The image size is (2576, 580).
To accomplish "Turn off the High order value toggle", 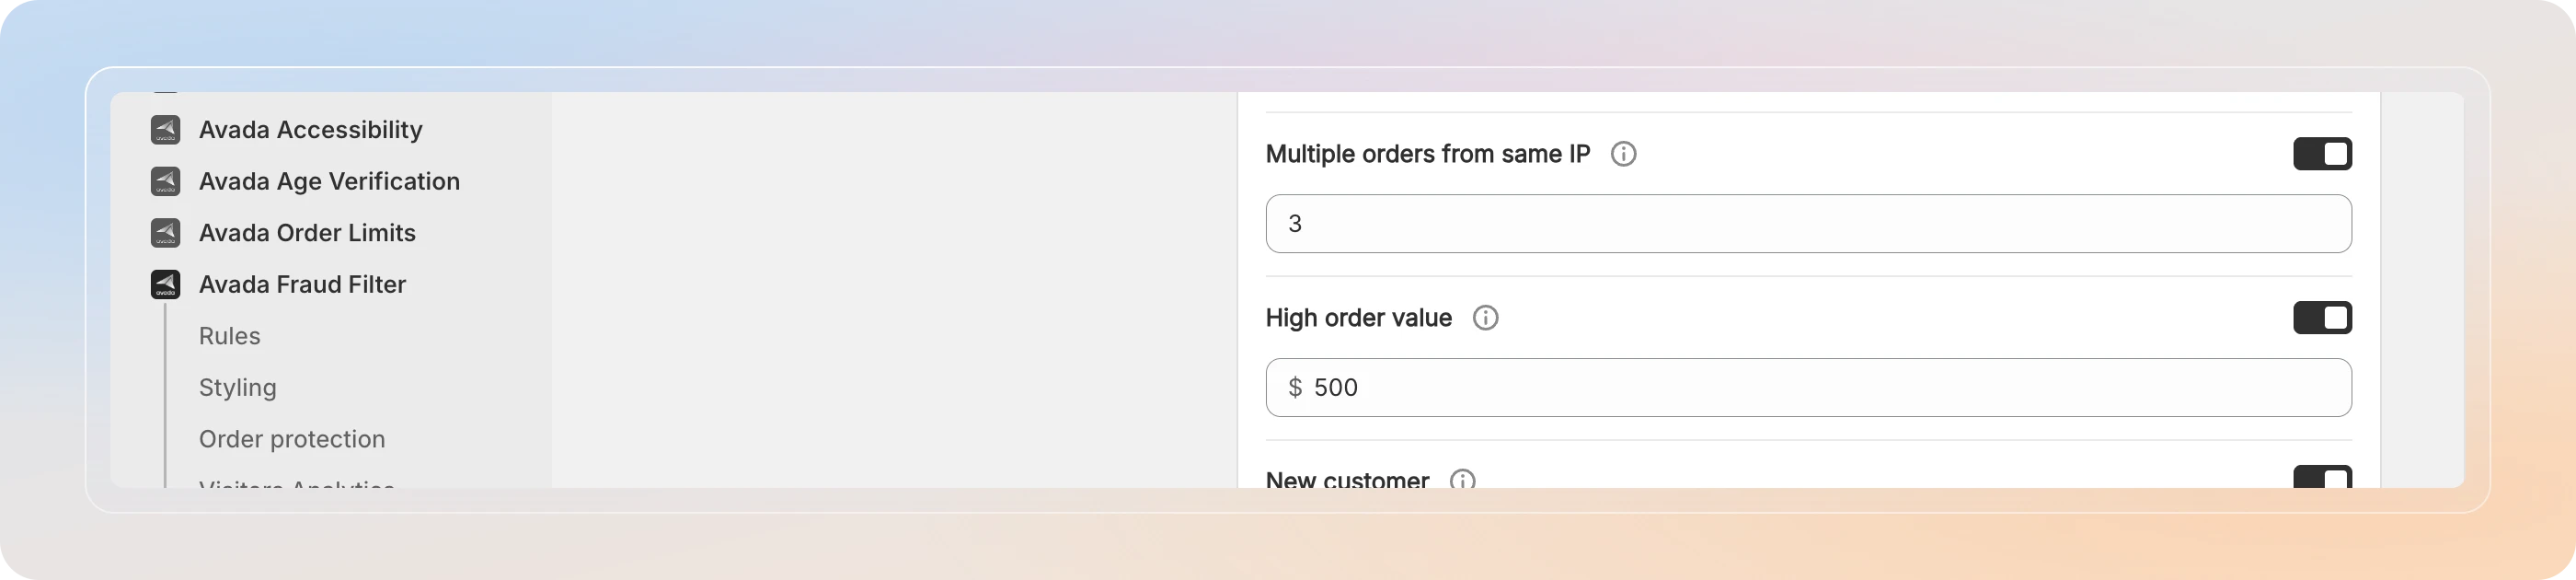I will (2322, 318).
